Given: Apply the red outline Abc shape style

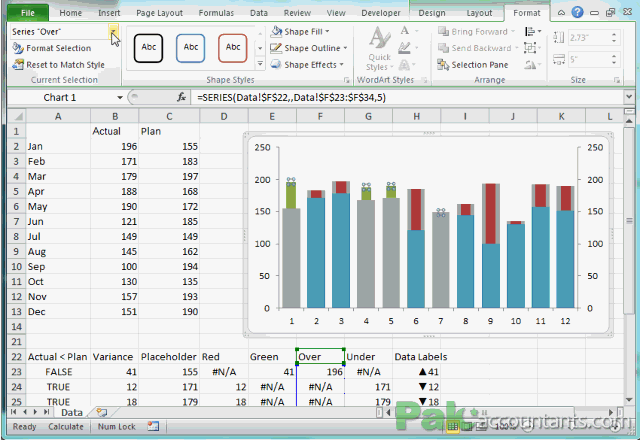Looking at the screenshot, I should 233,48.
